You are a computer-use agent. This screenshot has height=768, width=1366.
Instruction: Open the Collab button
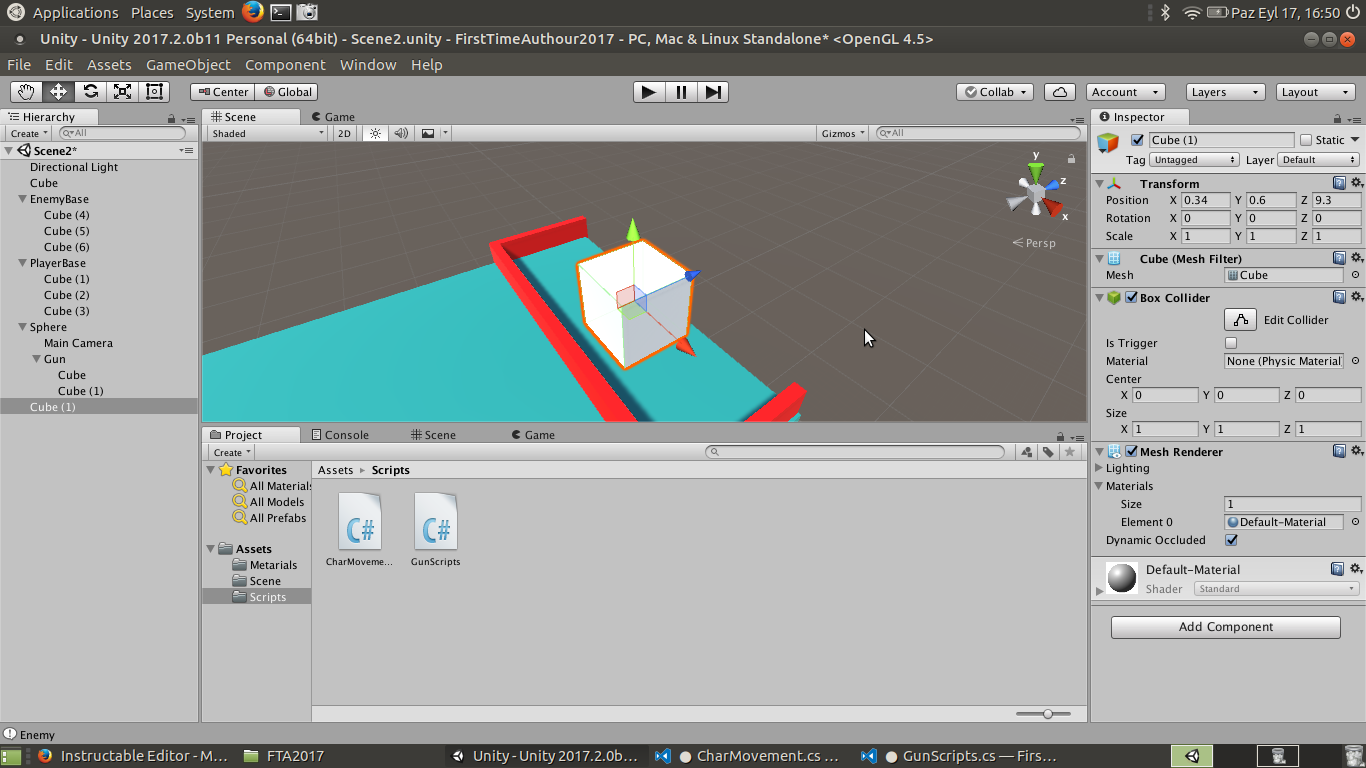pyautogui.click(x=997, y=92)
